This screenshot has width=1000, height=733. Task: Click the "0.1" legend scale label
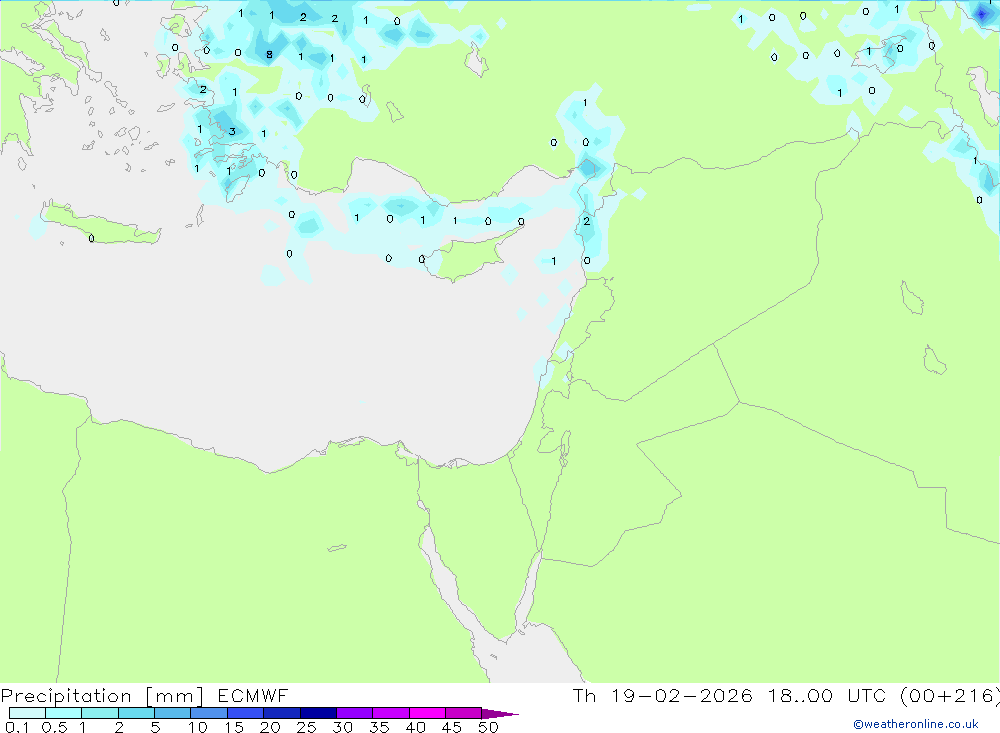click(17, 727)
